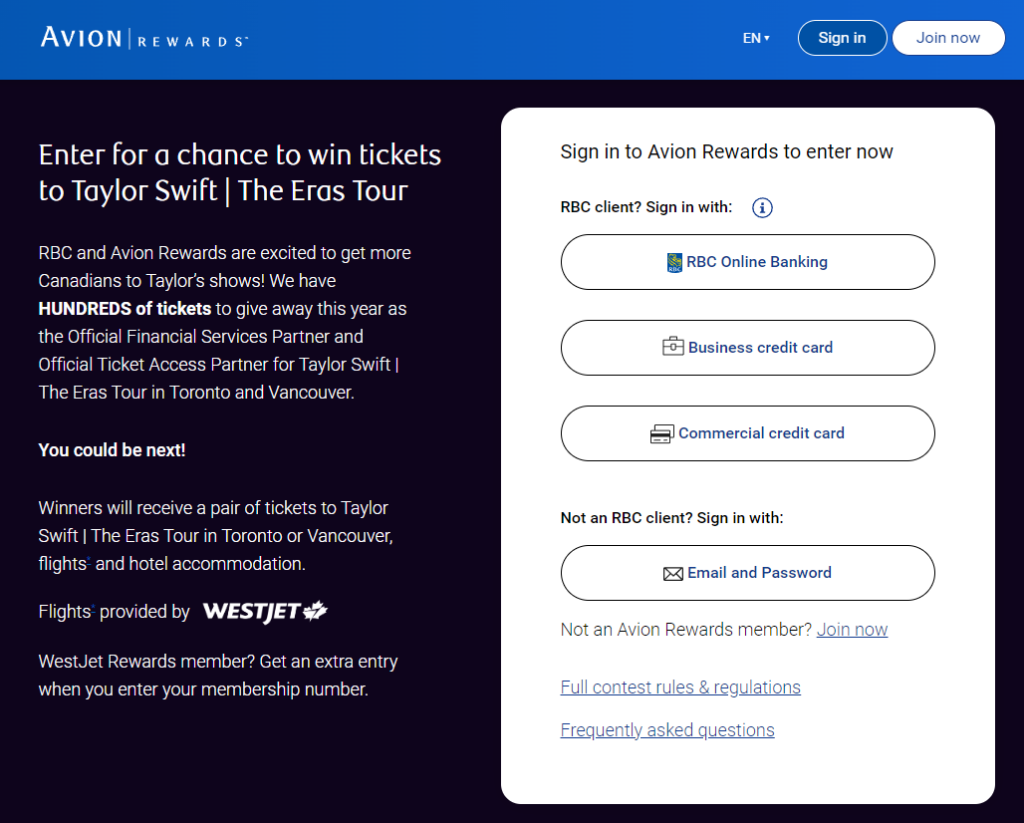Click the Join now link for non-members

click(852, 629)
